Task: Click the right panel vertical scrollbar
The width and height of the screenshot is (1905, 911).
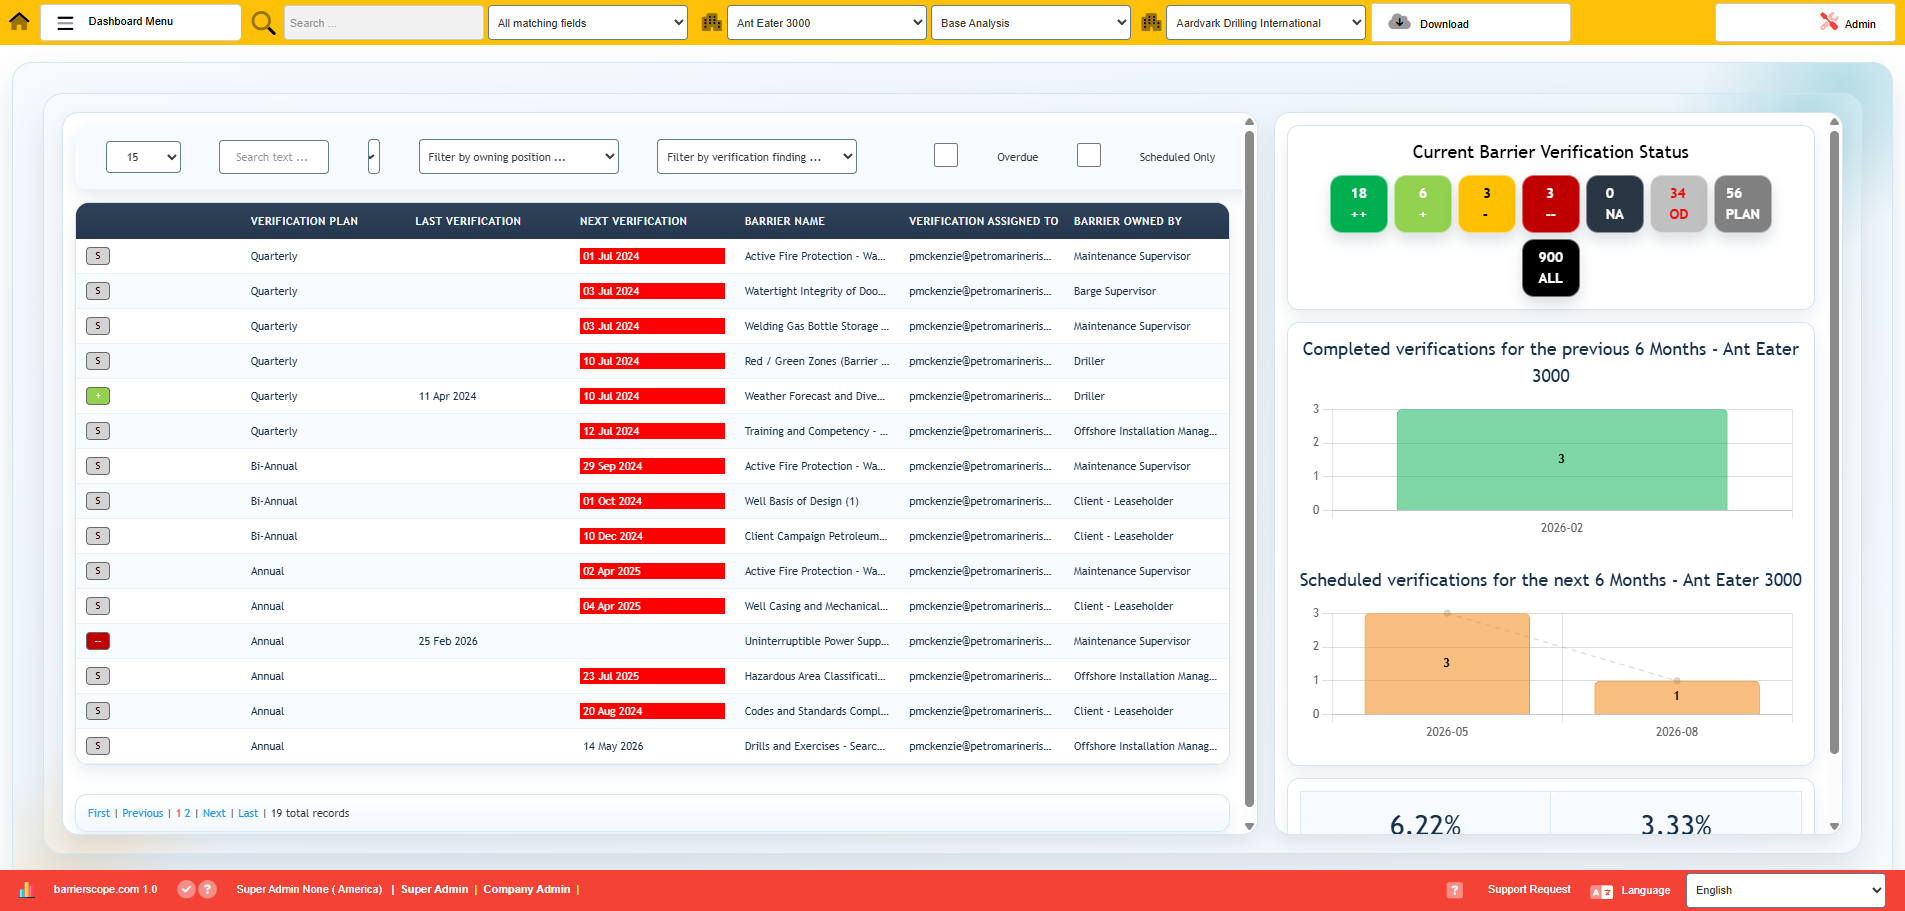Action: 1834,442
